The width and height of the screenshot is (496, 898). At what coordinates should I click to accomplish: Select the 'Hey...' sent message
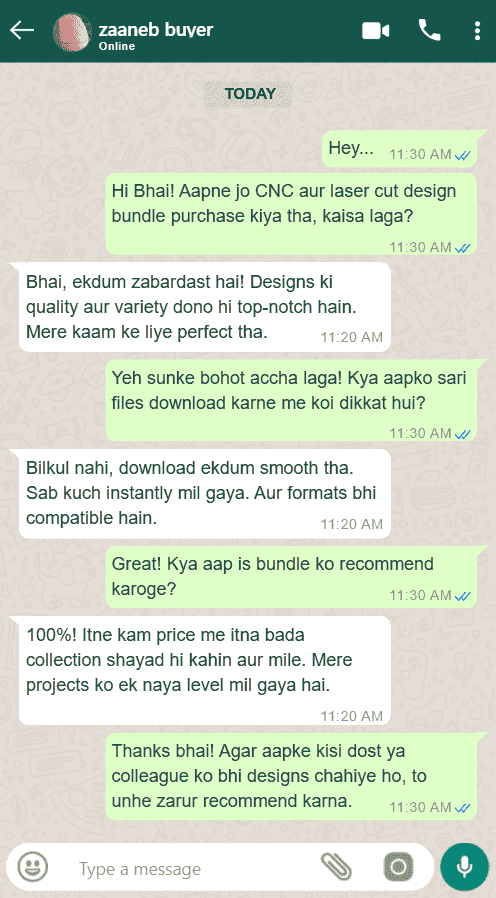(400, 149)
